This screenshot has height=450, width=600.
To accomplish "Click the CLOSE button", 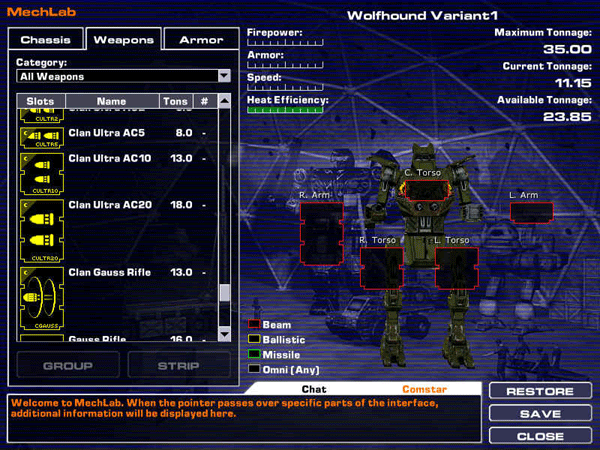I will click(x=540, y=436).
